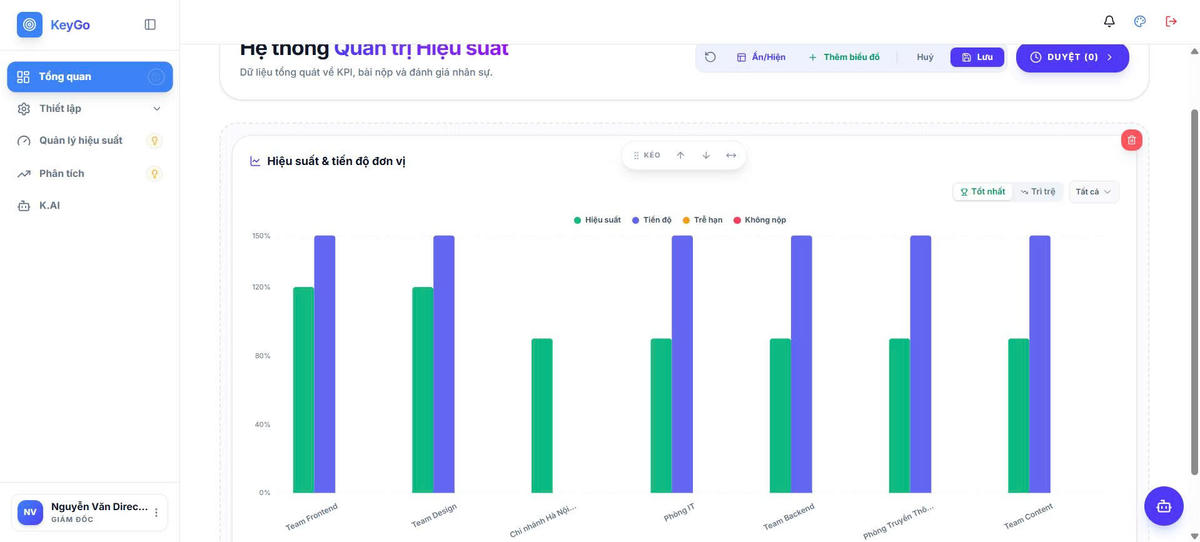This screenshot has width=1200, height=542.
Task: Toggle the Hiệu suất legend series
Action: click(598, 220)
